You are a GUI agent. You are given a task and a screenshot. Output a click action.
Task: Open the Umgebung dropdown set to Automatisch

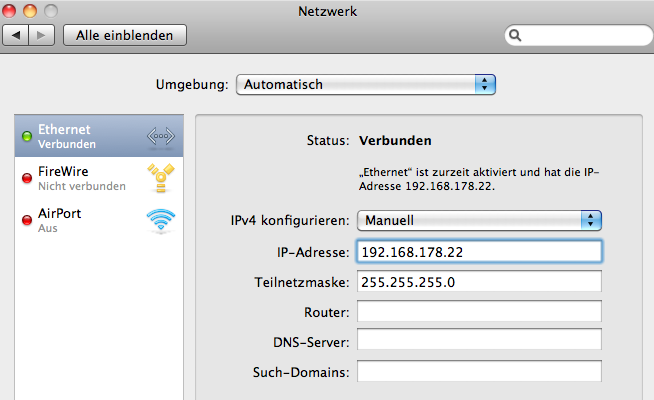click(x=366, y=85)
